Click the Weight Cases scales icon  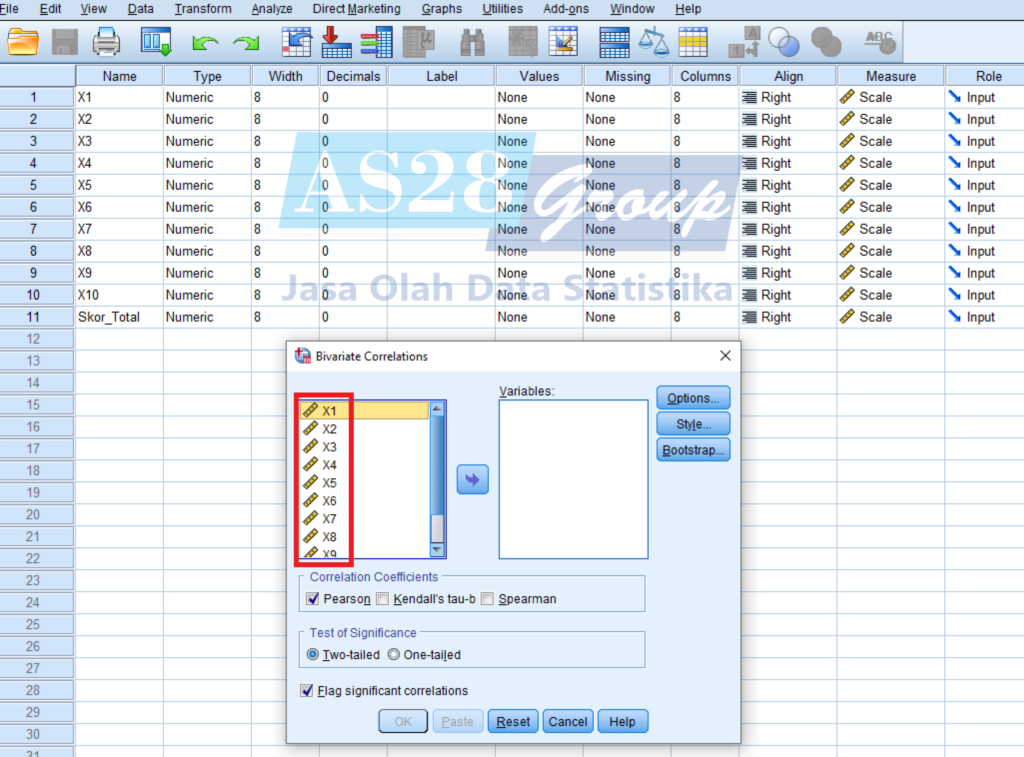pyautogui.click(x=654, y=42)
